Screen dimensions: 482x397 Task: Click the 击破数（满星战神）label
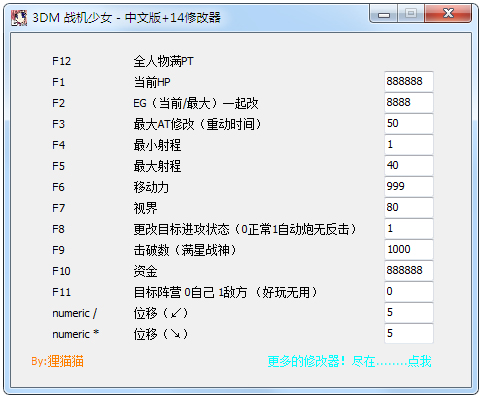185,250
